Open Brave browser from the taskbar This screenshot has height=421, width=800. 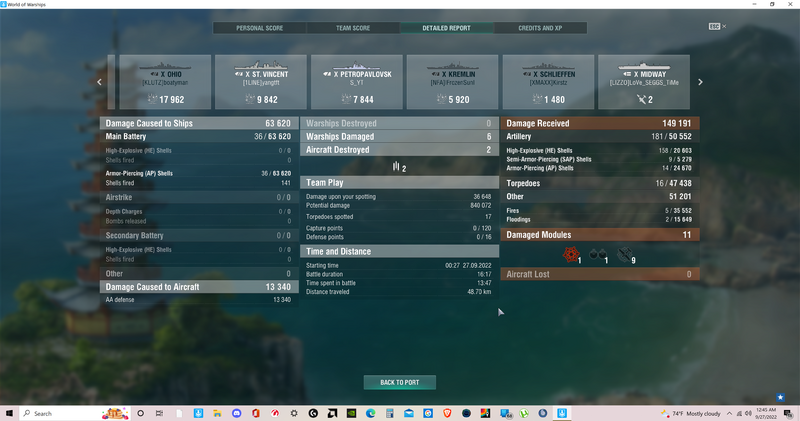point(447,413)
